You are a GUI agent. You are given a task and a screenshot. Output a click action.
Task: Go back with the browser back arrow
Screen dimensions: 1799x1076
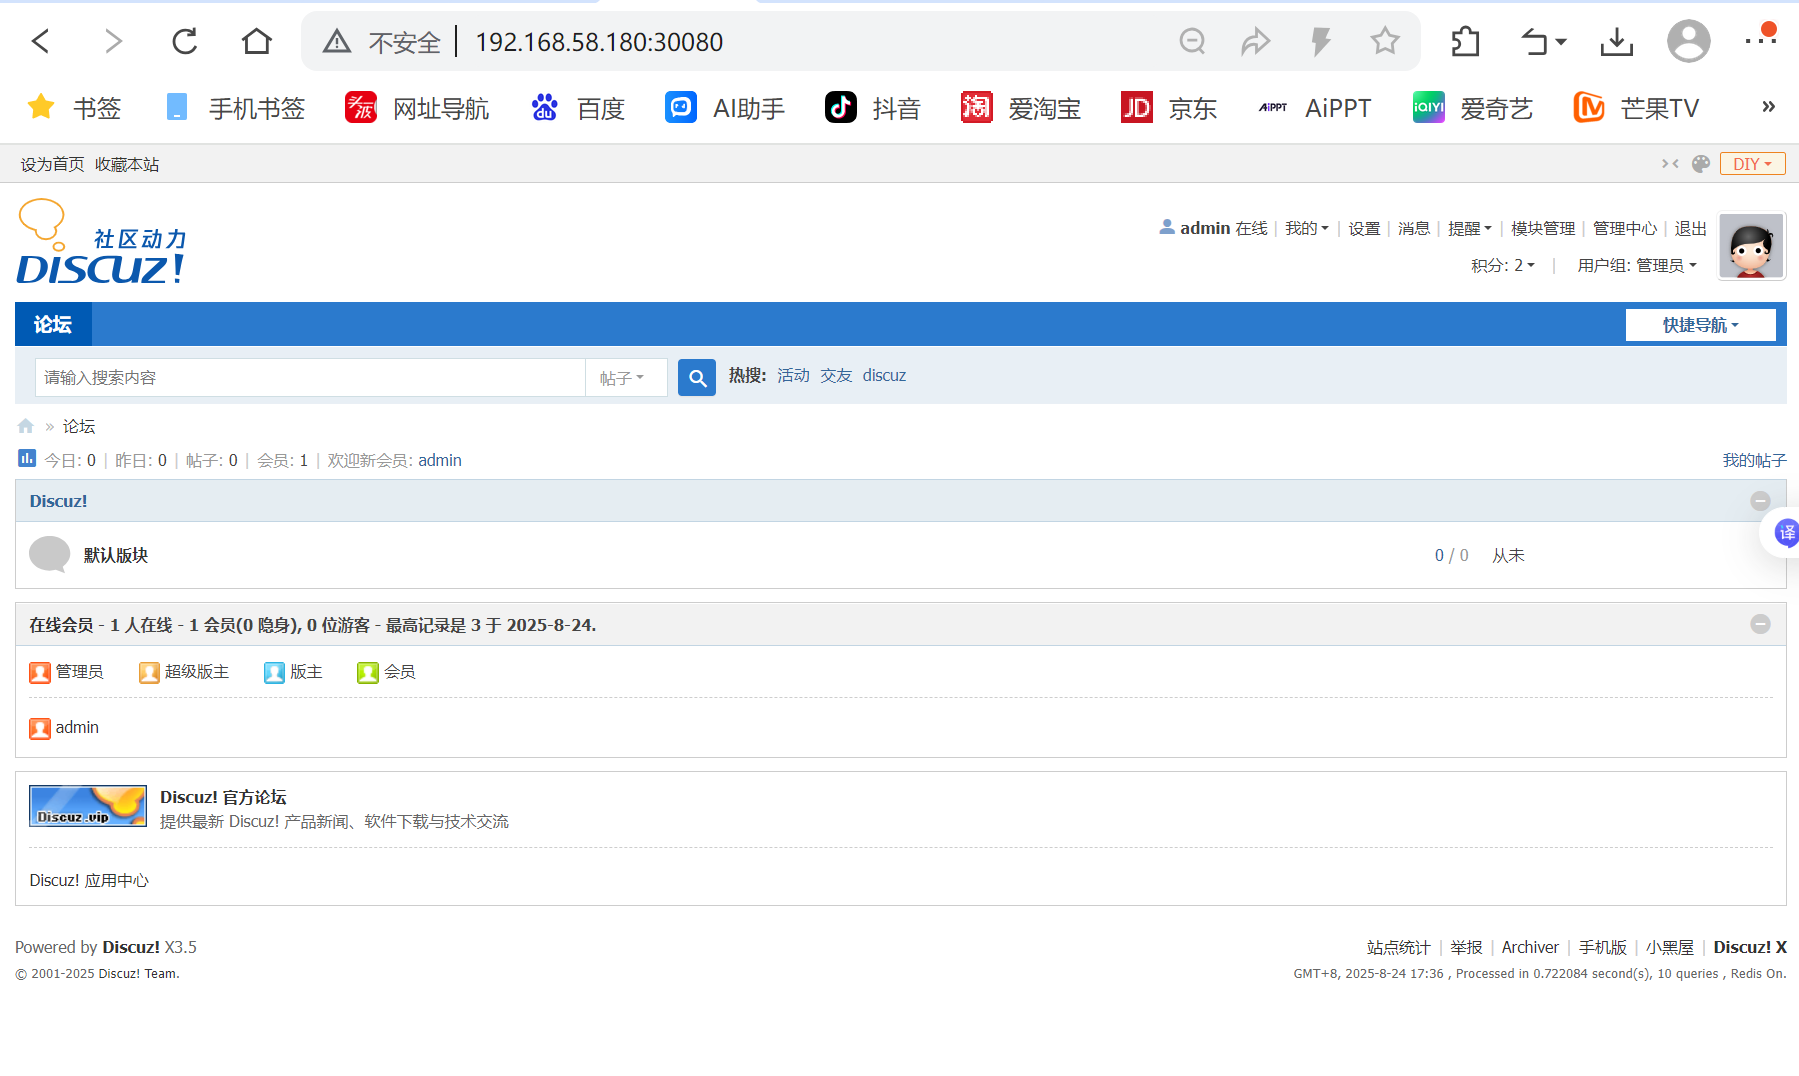tap(41, 41)
